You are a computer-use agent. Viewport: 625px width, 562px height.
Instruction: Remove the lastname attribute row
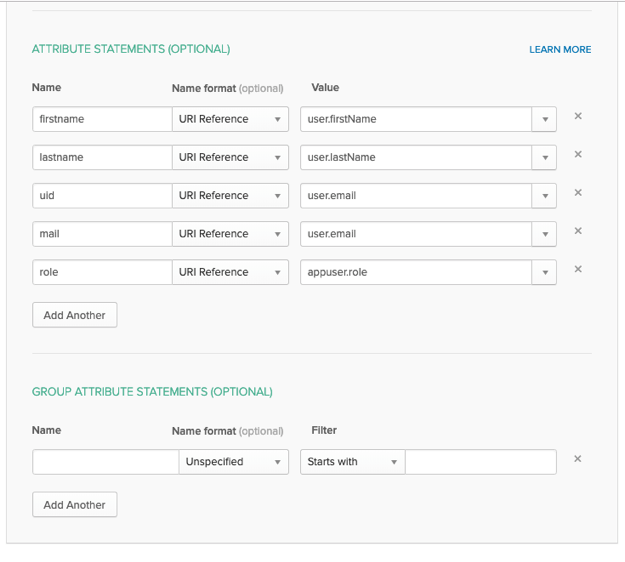[x=578, y=154]
